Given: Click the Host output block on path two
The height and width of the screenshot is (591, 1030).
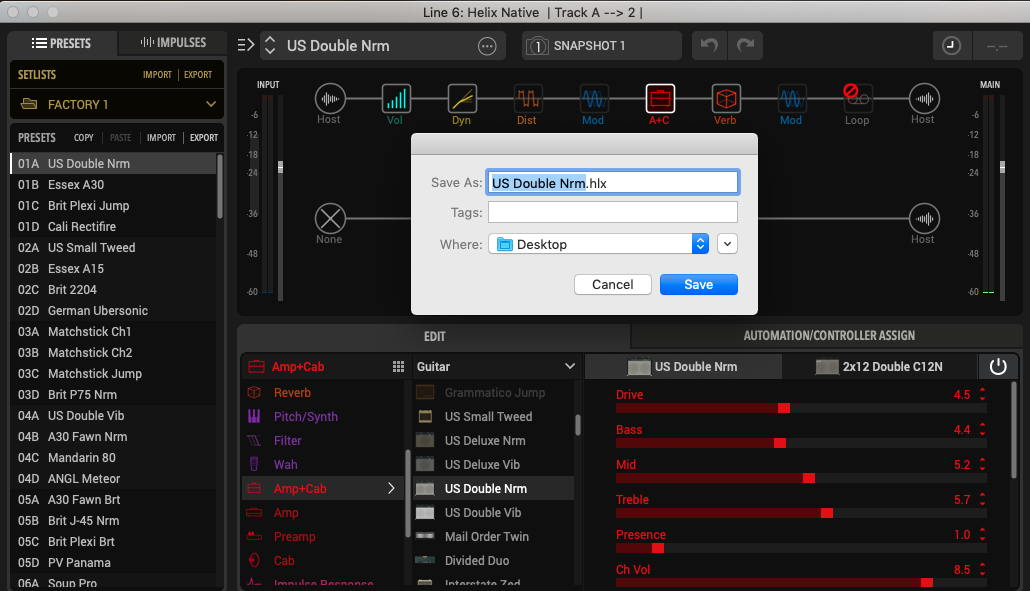Looking at the screenshot, I should pyautogui.click(x=924, y=219).
